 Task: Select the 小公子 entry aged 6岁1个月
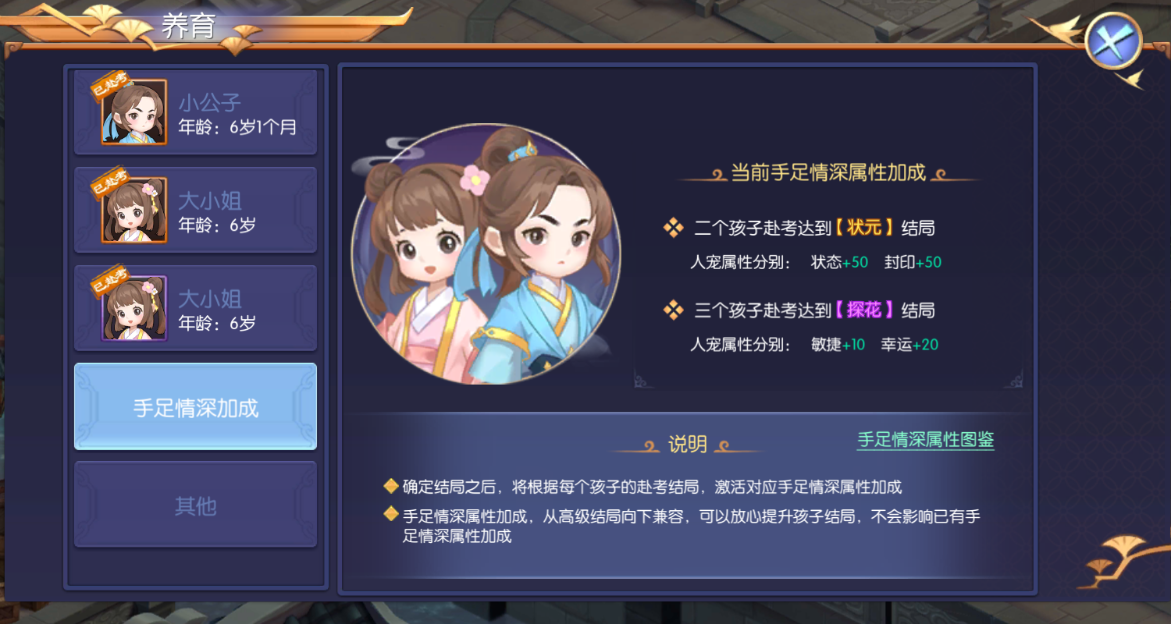pos(196,112)
